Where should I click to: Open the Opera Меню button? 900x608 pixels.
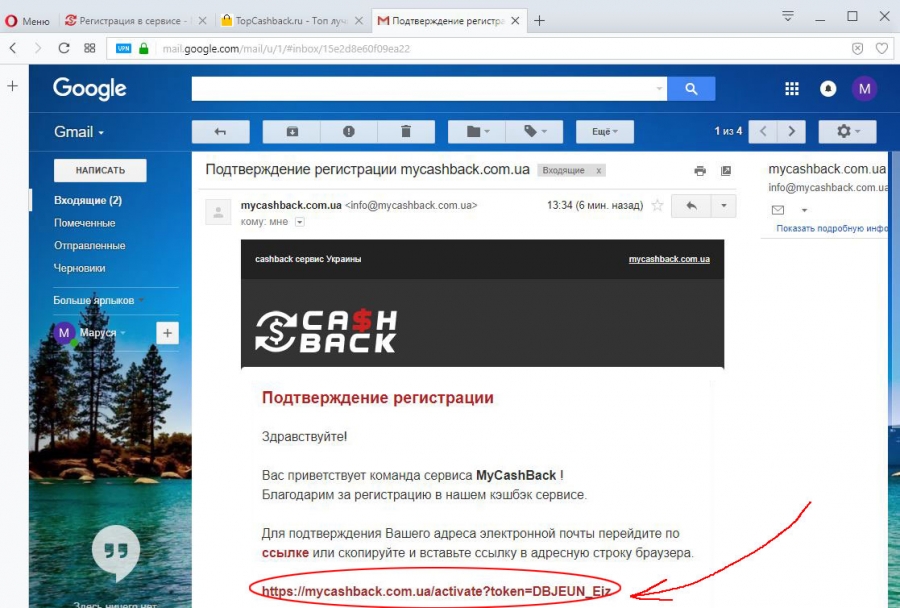pyautogui.click(x=27, y=21)
